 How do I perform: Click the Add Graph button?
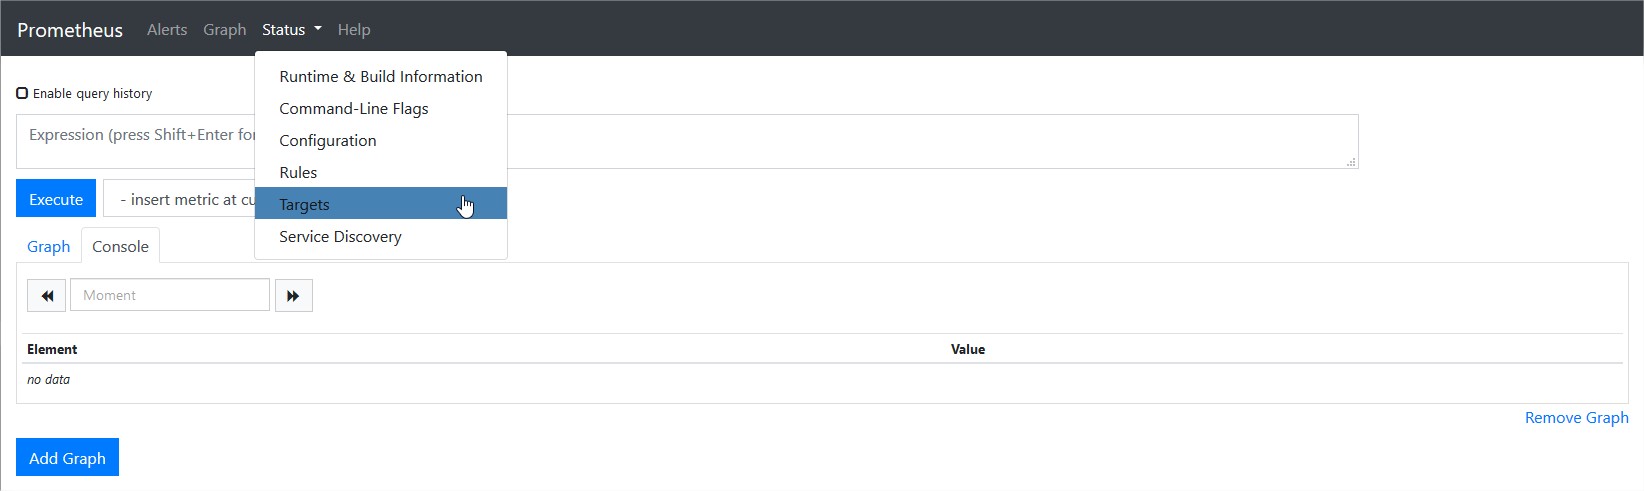pyautogui.click(x=67, y=458)
